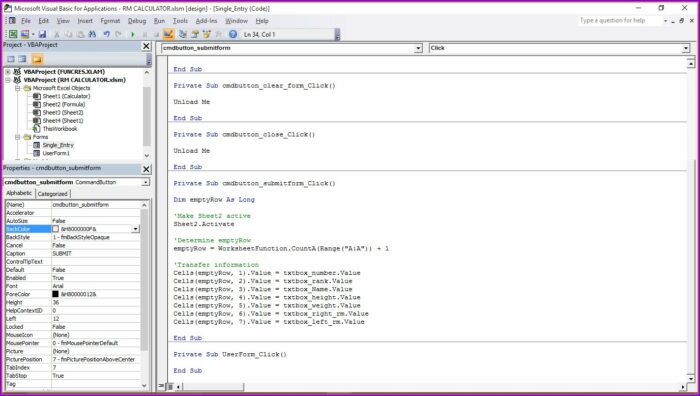Image resolution: width=700 pixels, height=396 pixels.
Task: Click the Enabled property row
Action: click(x=73, y=278)
